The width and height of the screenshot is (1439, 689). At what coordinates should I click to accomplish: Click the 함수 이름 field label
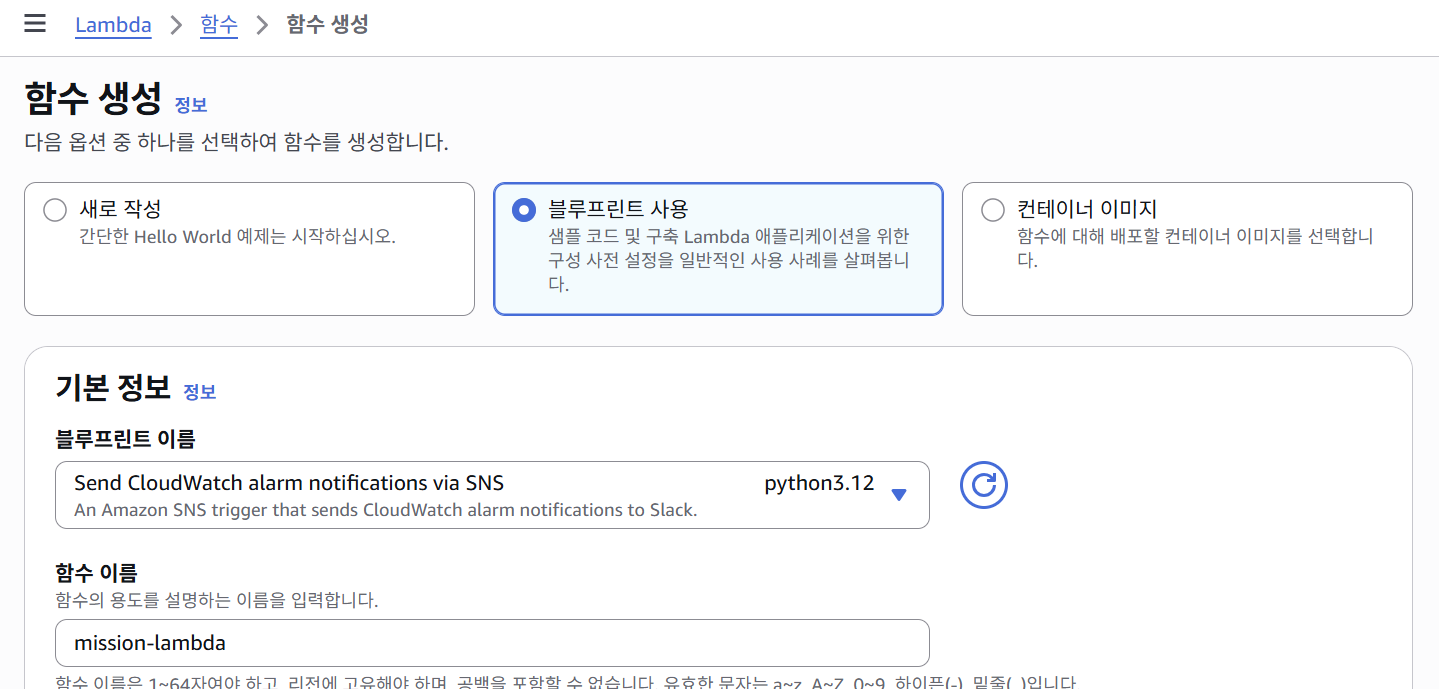[96, 573]
